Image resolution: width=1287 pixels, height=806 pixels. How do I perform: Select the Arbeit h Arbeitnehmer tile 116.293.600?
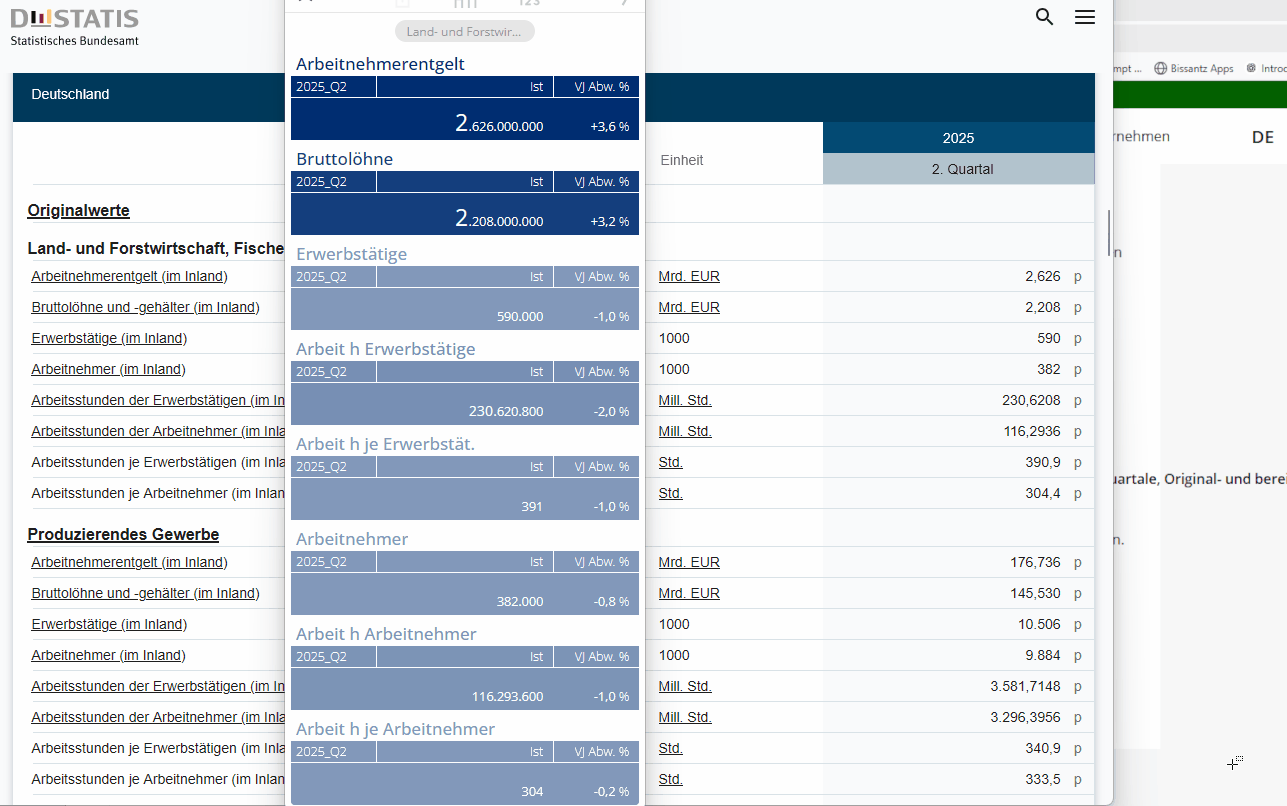coord(465,690)
